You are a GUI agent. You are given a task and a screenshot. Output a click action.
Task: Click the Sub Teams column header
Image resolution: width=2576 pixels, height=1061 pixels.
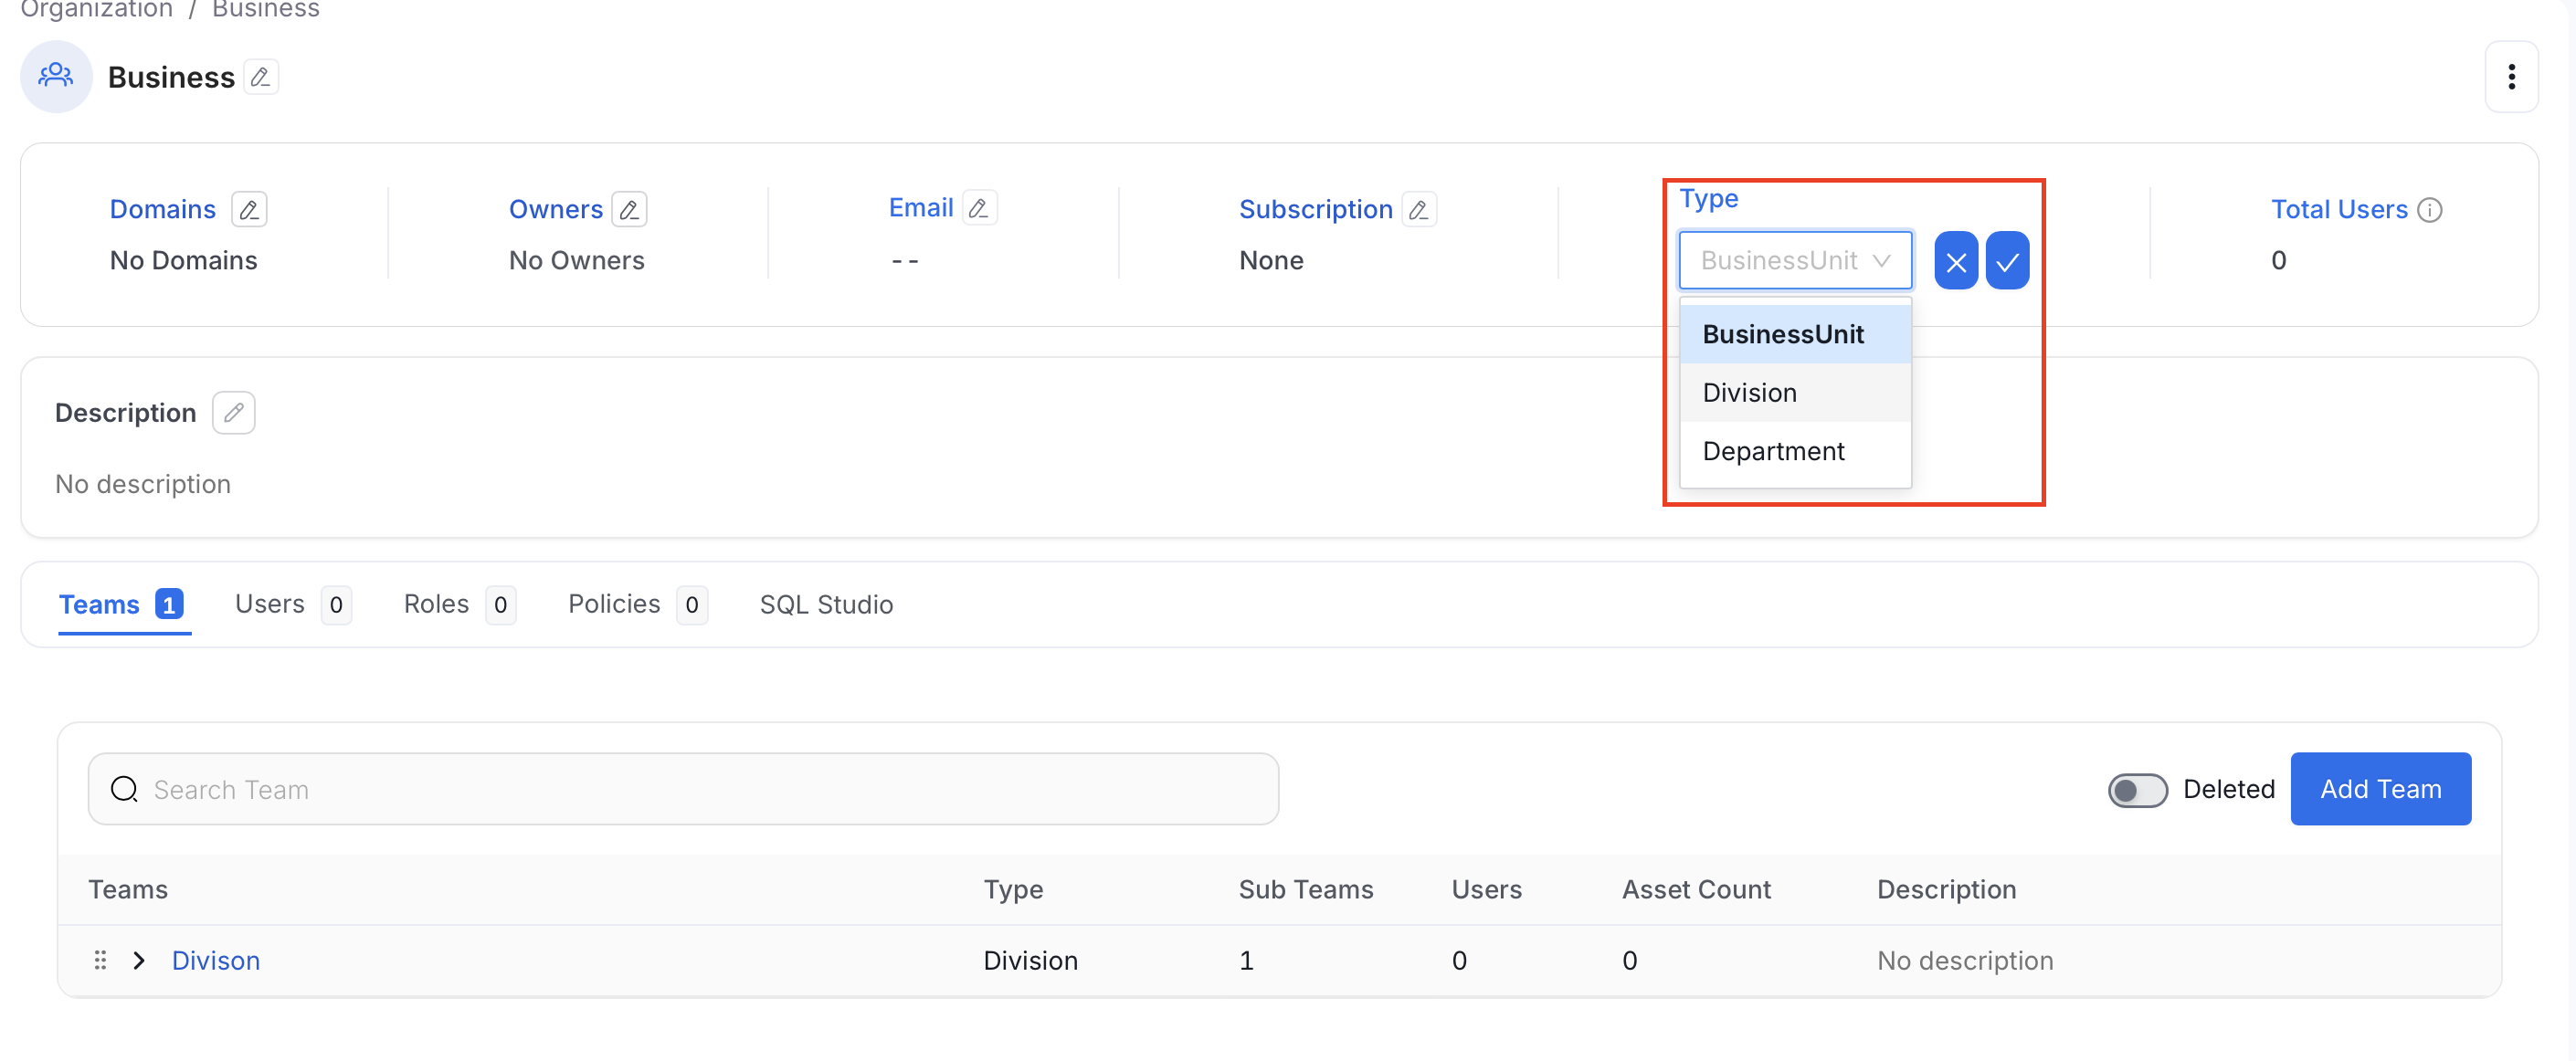point(1306,889)
